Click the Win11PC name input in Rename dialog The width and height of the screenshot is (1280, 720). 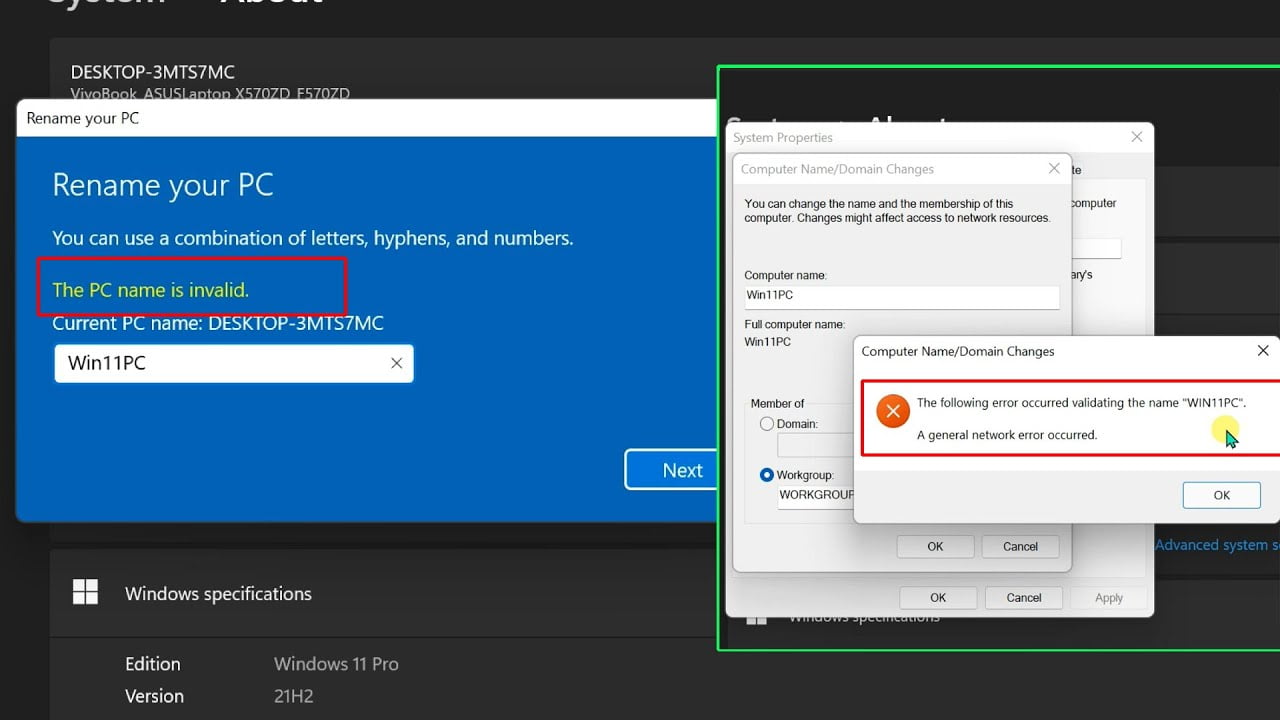233,364
